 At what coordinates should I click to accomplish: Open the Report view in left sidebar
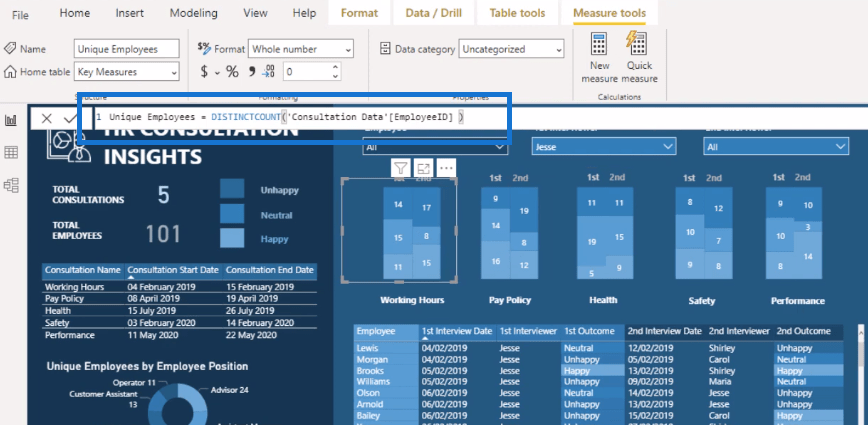[x=11, y=120]
